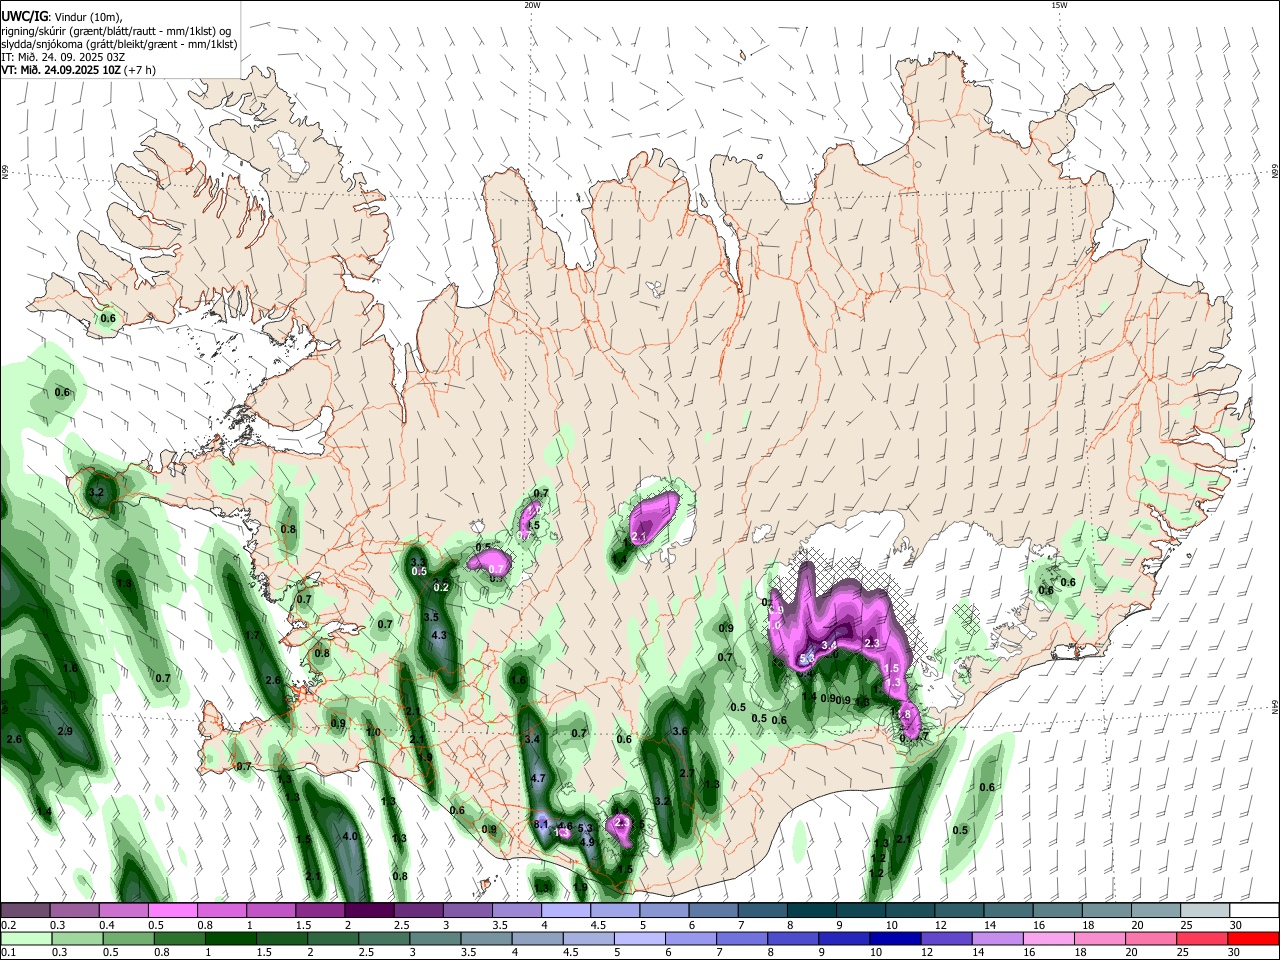Select top-row light lavender swatch between 4 and 4.5
The height and width of the screenshot is (960, 1280).
pos(566,910)
